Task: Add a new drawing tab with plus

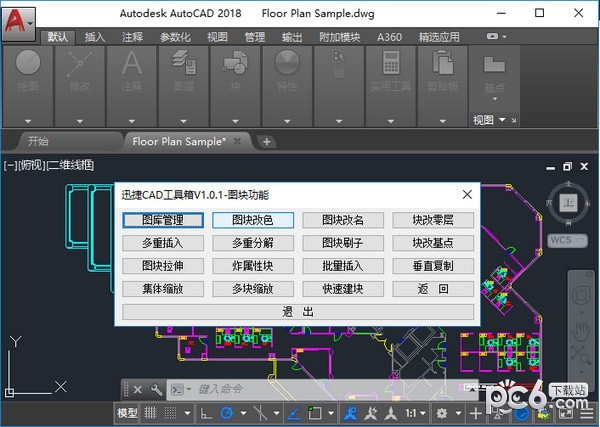Action: pos(267,141)
